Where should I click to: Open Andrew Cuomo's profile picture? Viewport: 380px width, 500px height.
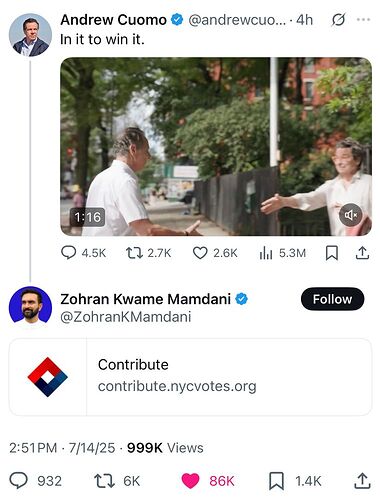point(30,35)
